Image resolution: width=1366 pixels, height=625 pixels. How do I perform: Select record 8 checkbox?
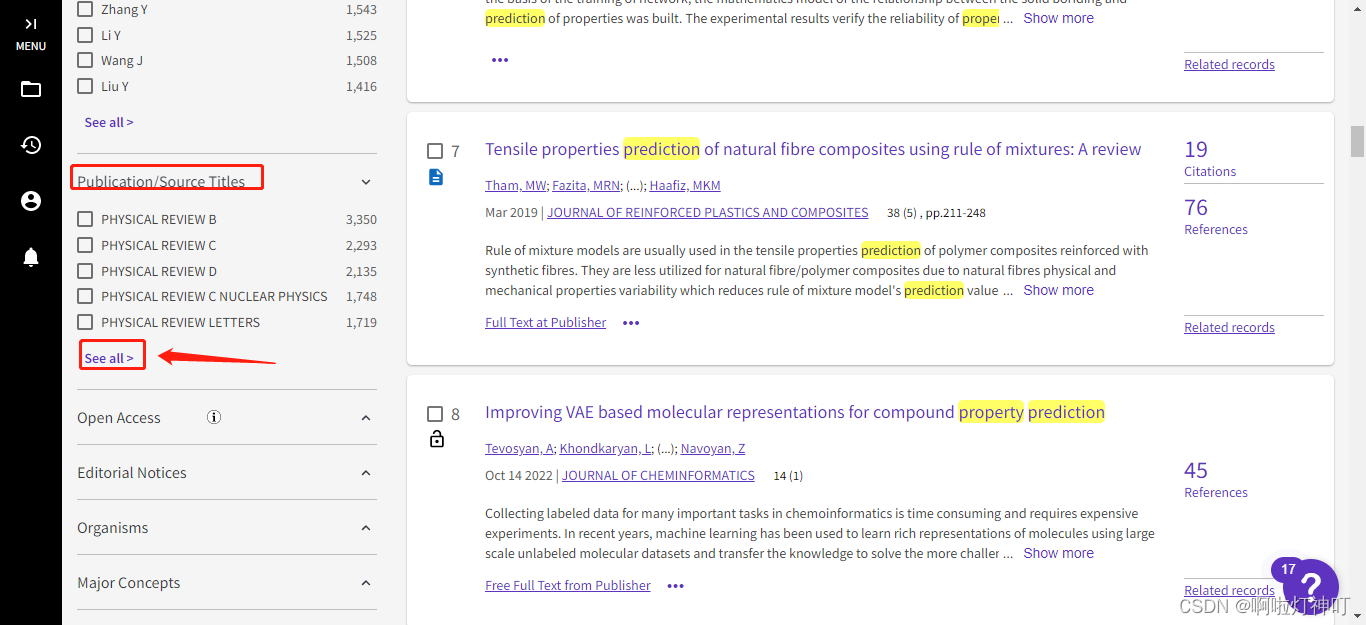click(435, 414)
